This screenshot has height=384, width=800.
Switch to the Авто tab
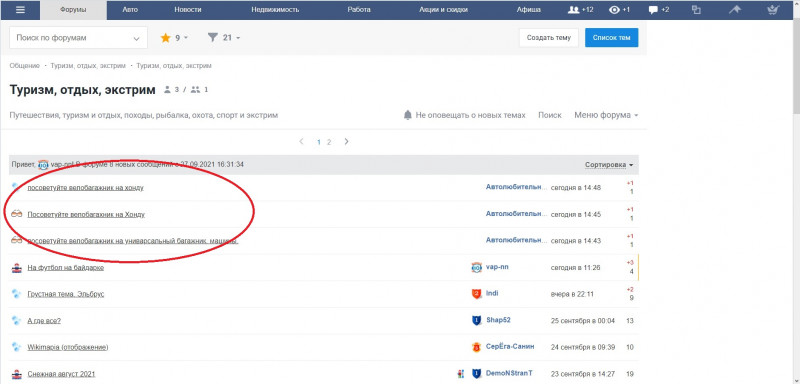pos(130,10)
